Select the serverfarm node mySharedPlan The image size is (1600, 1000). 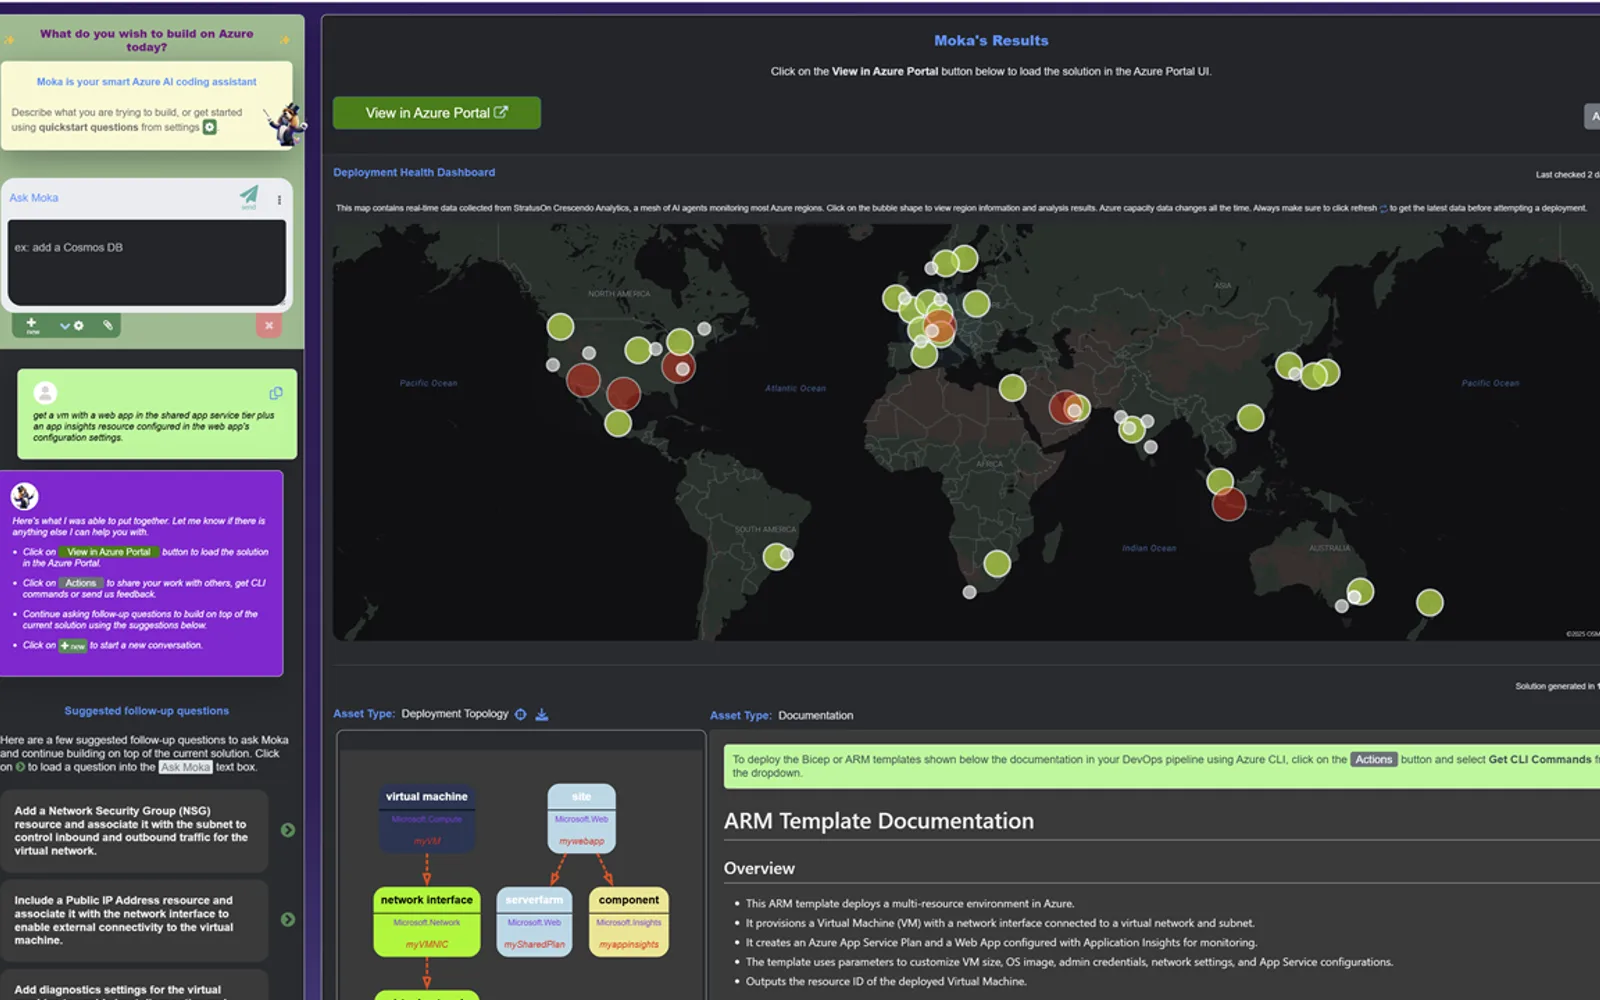(534, 922)
